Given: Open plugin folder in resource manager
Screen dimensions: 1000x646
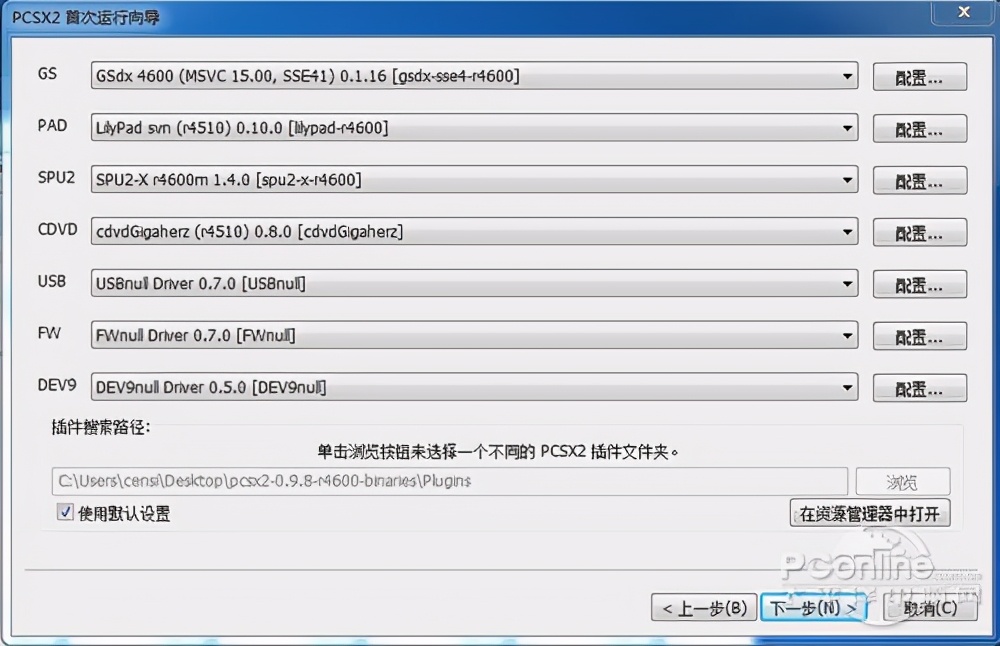Looking at the screenshot, I should tap(869, 513).
